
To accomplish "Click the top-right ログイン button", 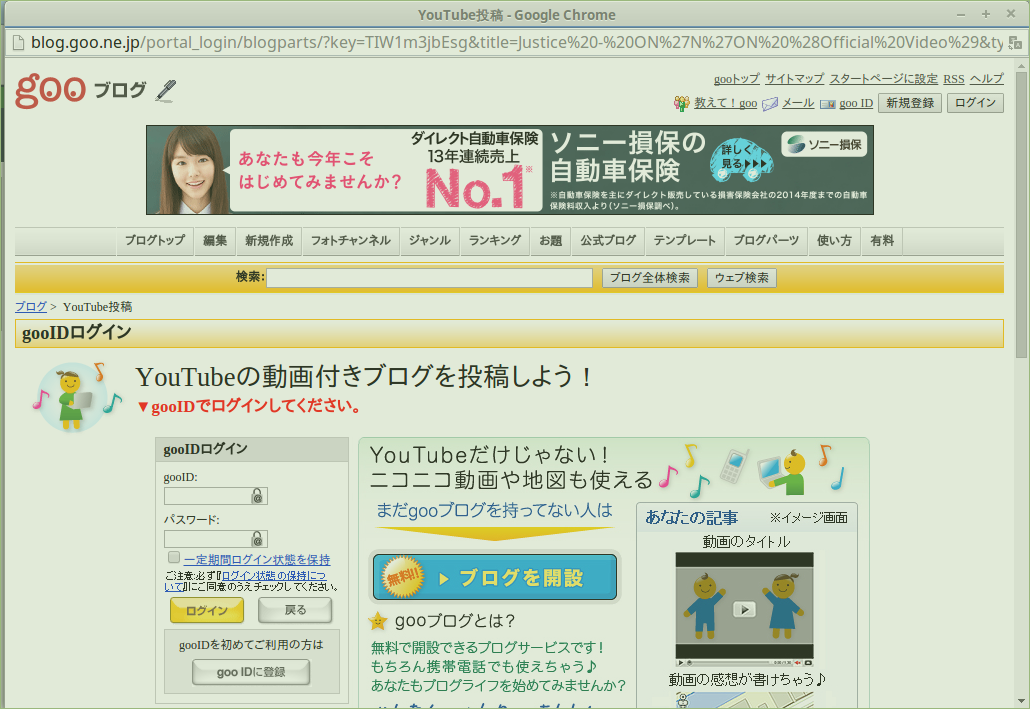I will click(x=975, y=103).
